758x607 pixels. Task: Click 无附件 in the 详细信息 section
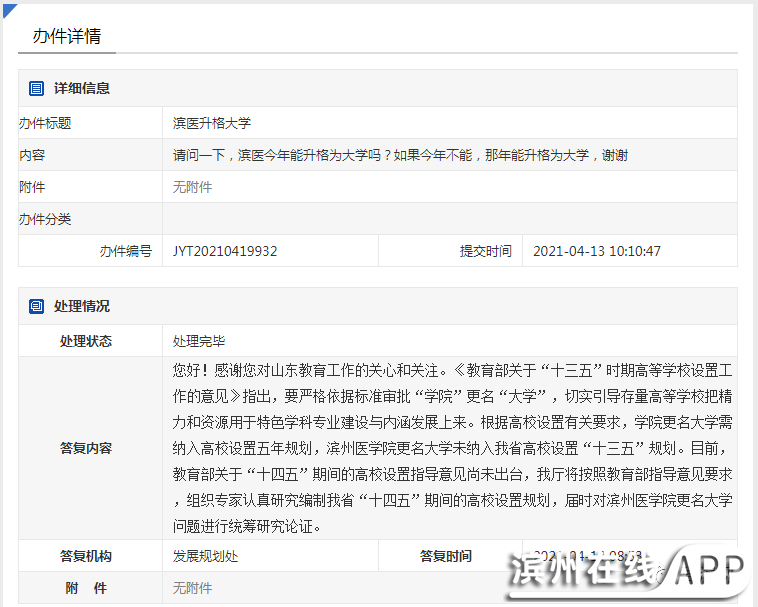click(193, 187)
